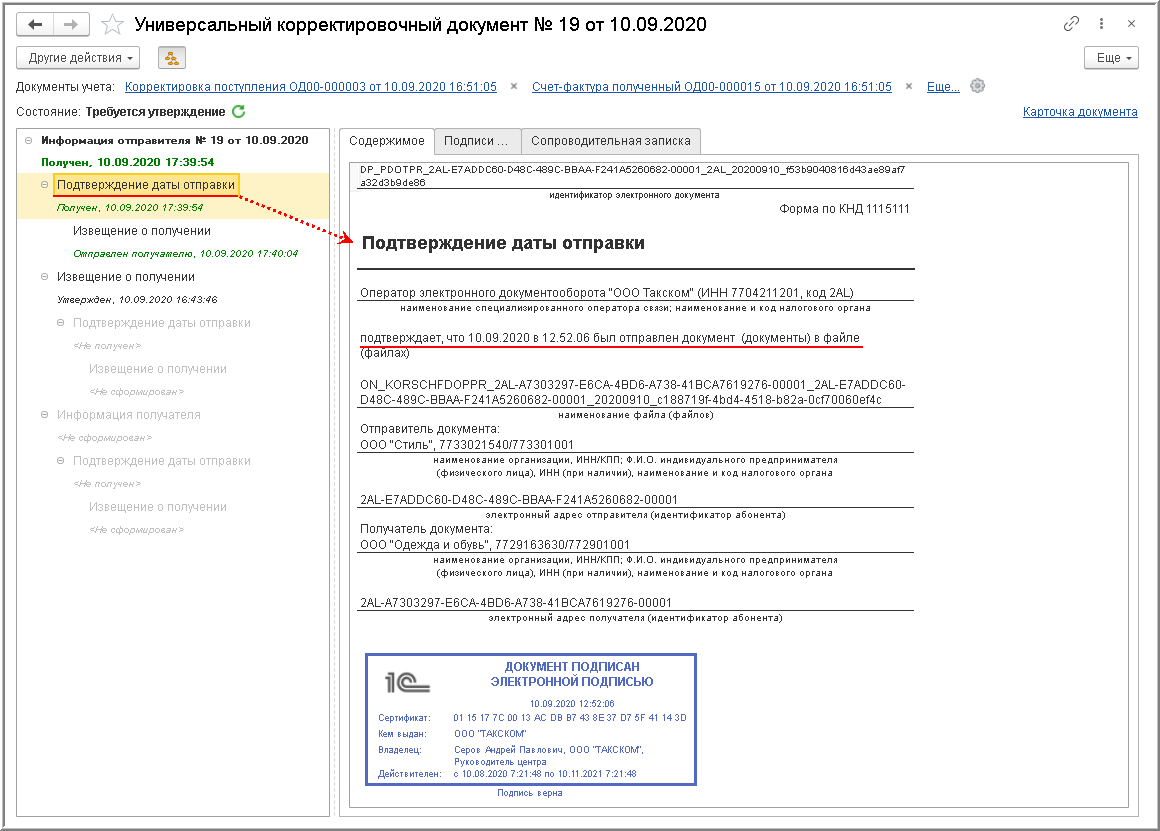The image size is (1160, 831).
Task: Click the refresh status green icon
Action: pos(238,112)
